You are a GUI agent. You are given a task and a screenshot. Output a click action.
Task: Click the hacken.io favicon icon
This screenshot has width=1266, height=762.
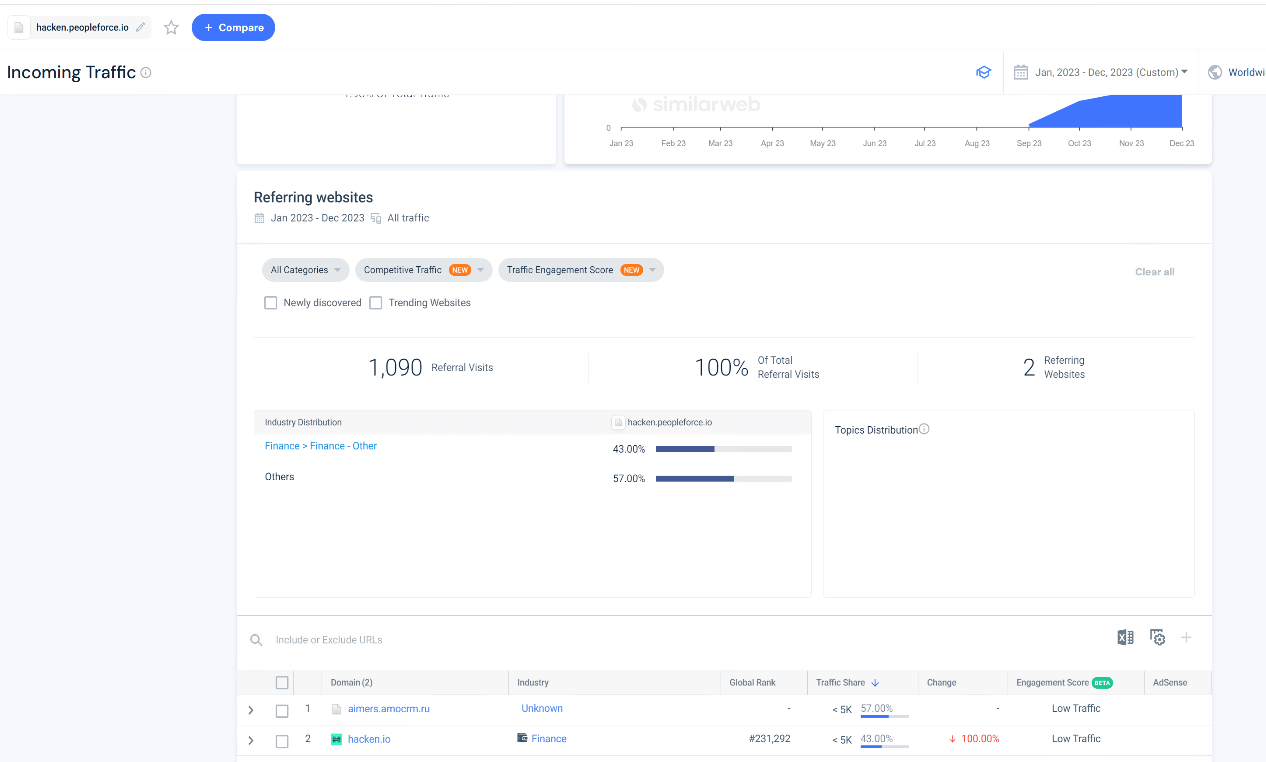click(337, 739)
